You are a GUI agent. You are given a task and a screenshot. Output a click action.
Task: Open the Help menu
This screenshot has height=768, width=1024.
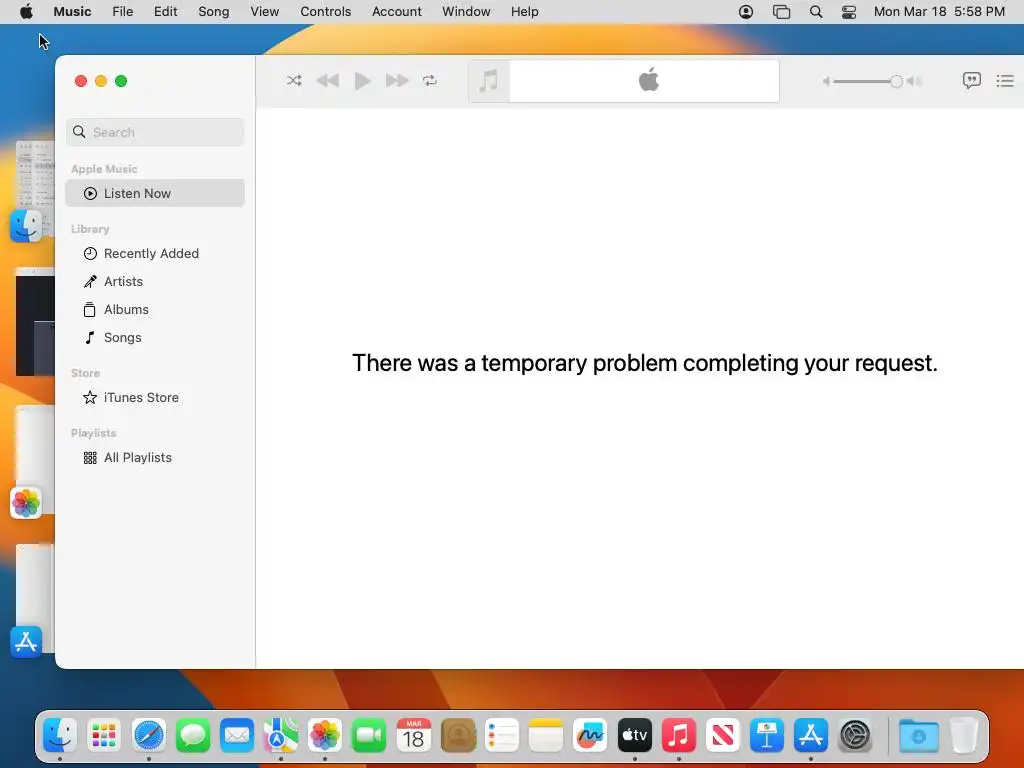[x=524, y=12]
